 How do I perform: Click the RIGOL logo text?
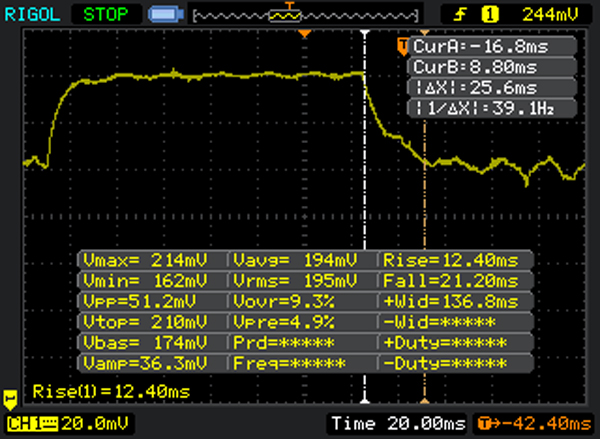tap(32, 15)
